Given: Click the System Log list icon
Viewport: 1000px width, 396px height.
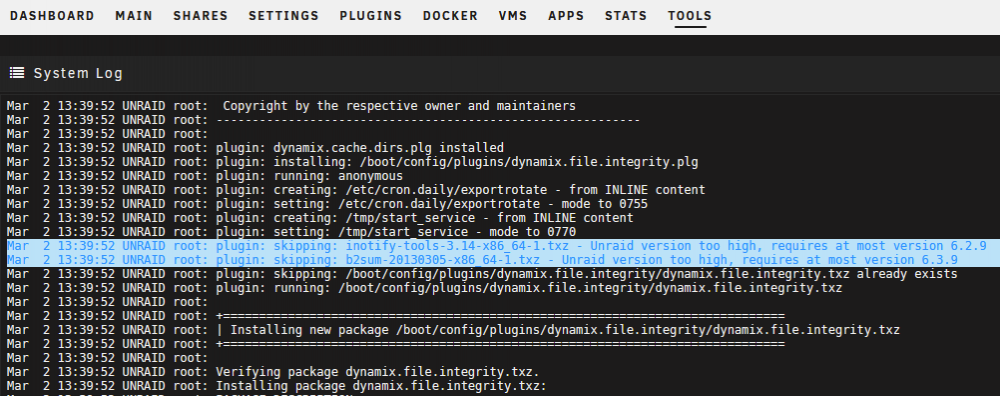Looking at the screenshot, I should pos(17,73).
